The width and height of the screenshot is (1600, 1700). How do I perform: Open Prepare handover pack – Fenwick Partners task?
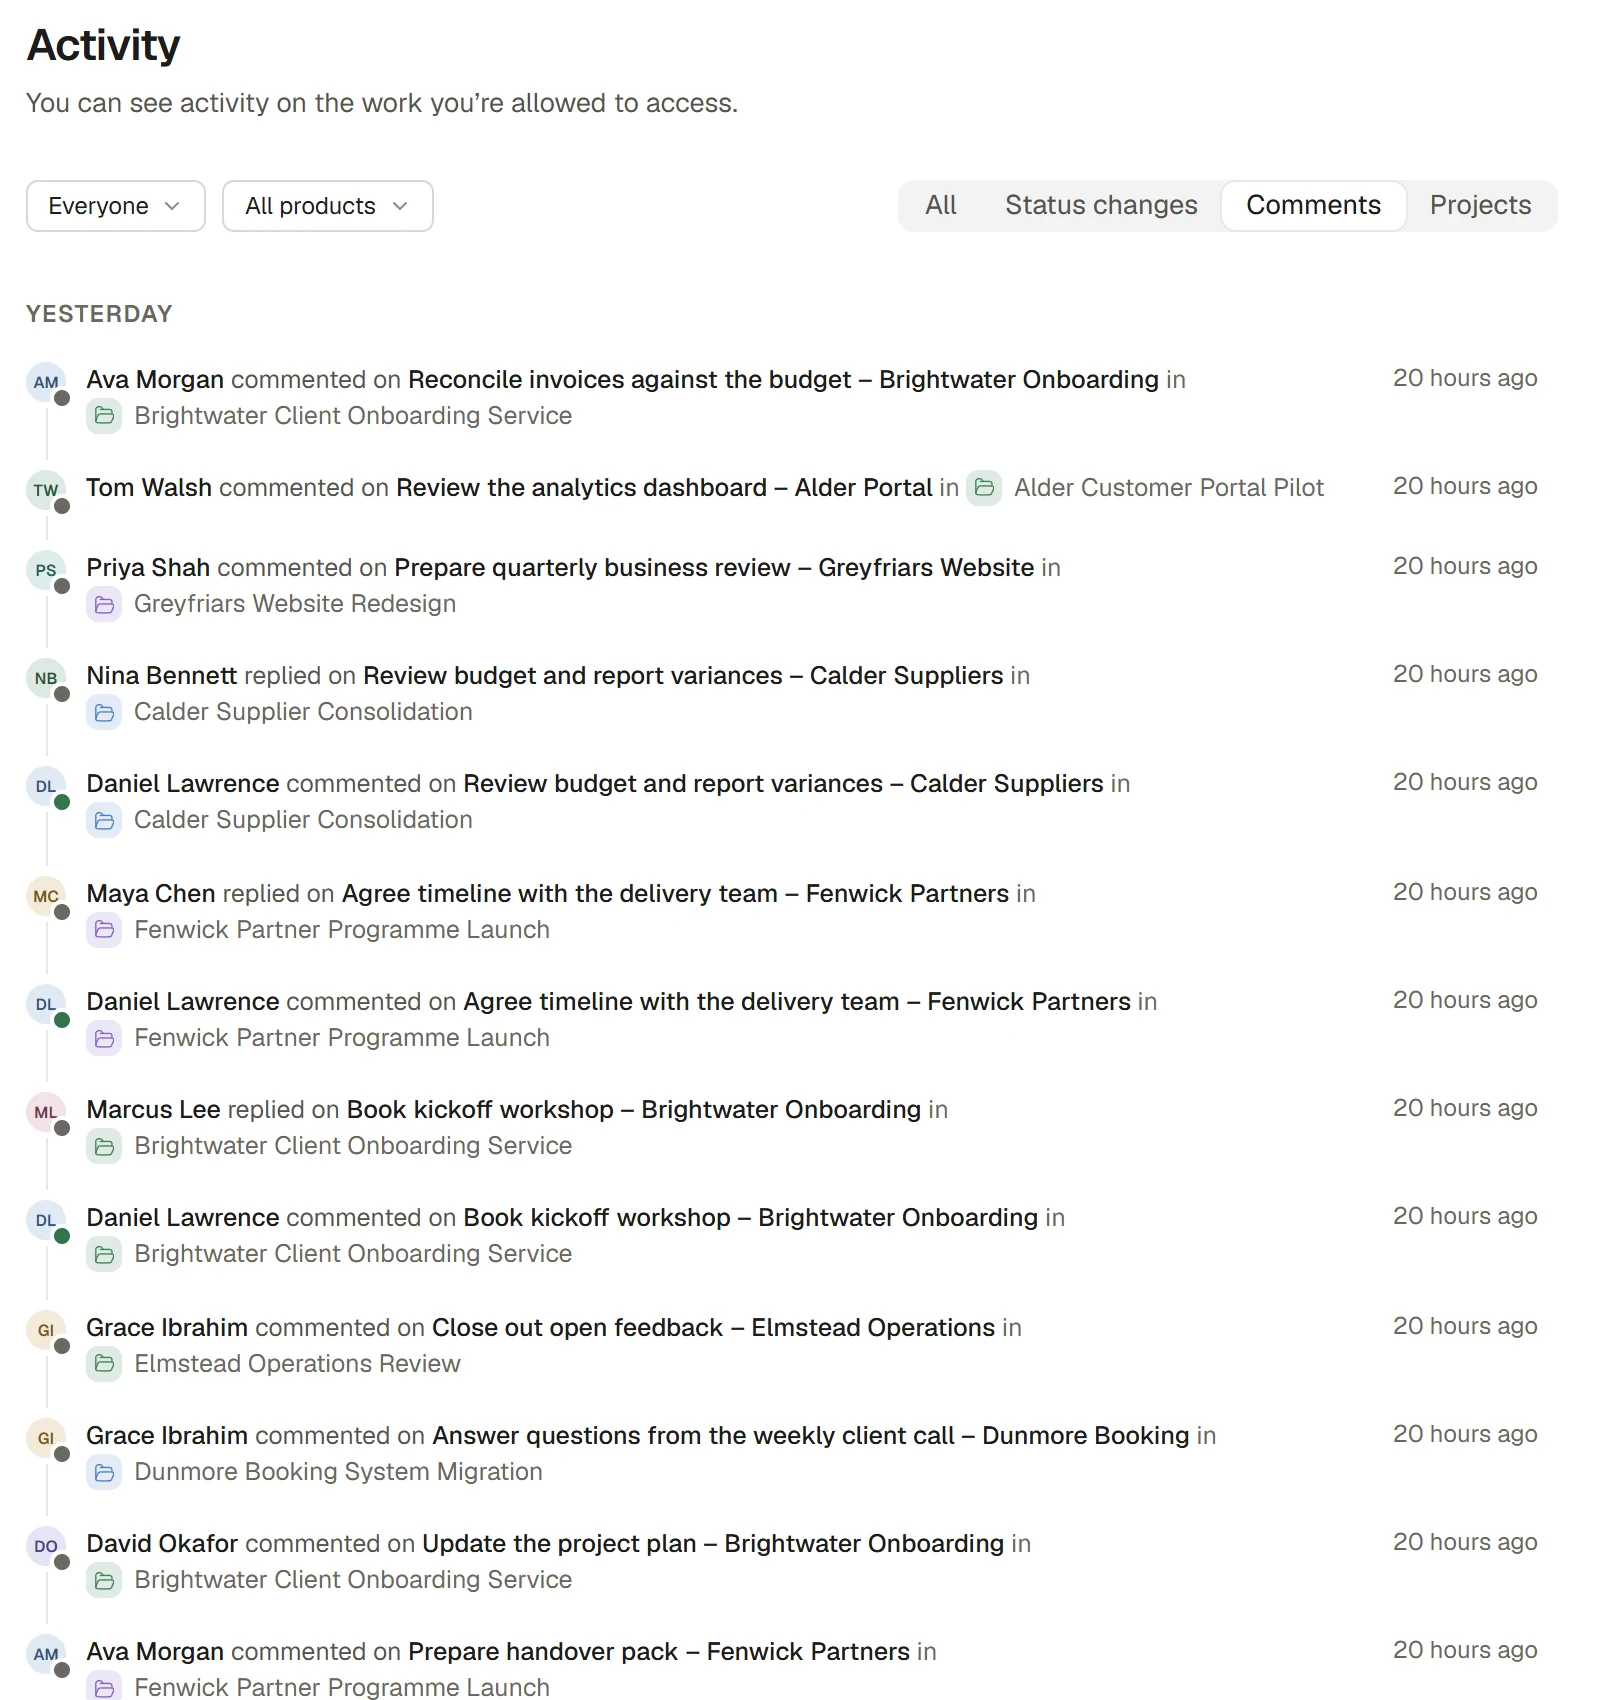coord(659,1652)
